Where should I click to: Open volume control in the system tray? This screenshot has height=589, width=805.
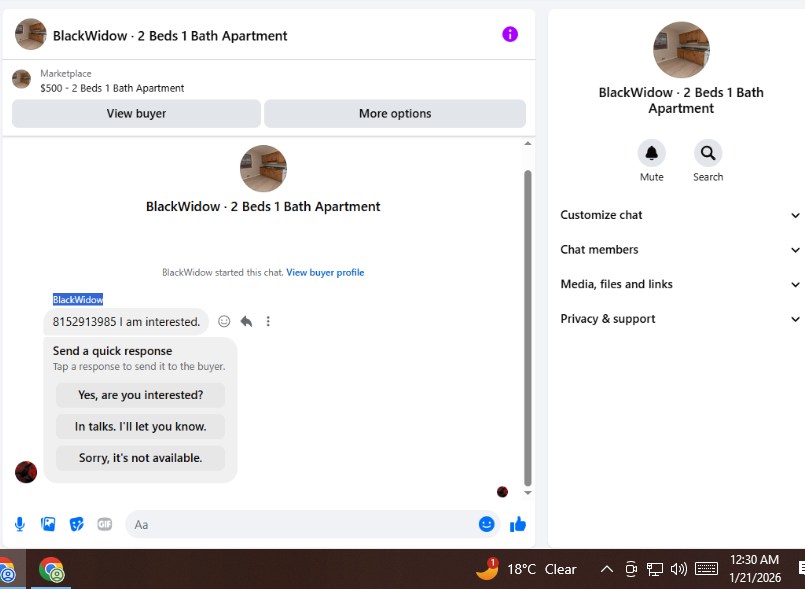click(x=679, y=569)
